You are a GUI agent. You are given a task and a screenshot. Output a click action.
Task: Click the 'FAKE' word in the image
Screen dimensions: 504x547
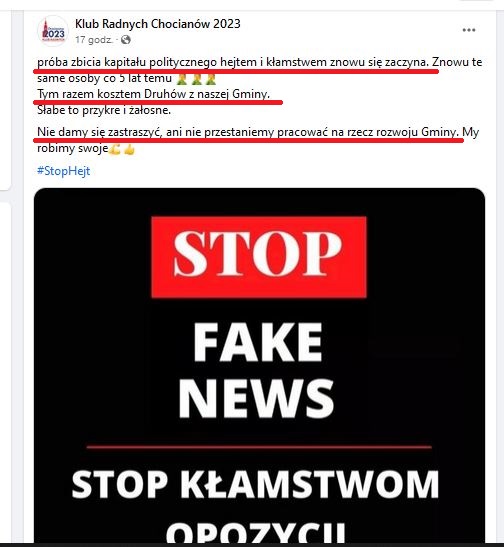258,342
